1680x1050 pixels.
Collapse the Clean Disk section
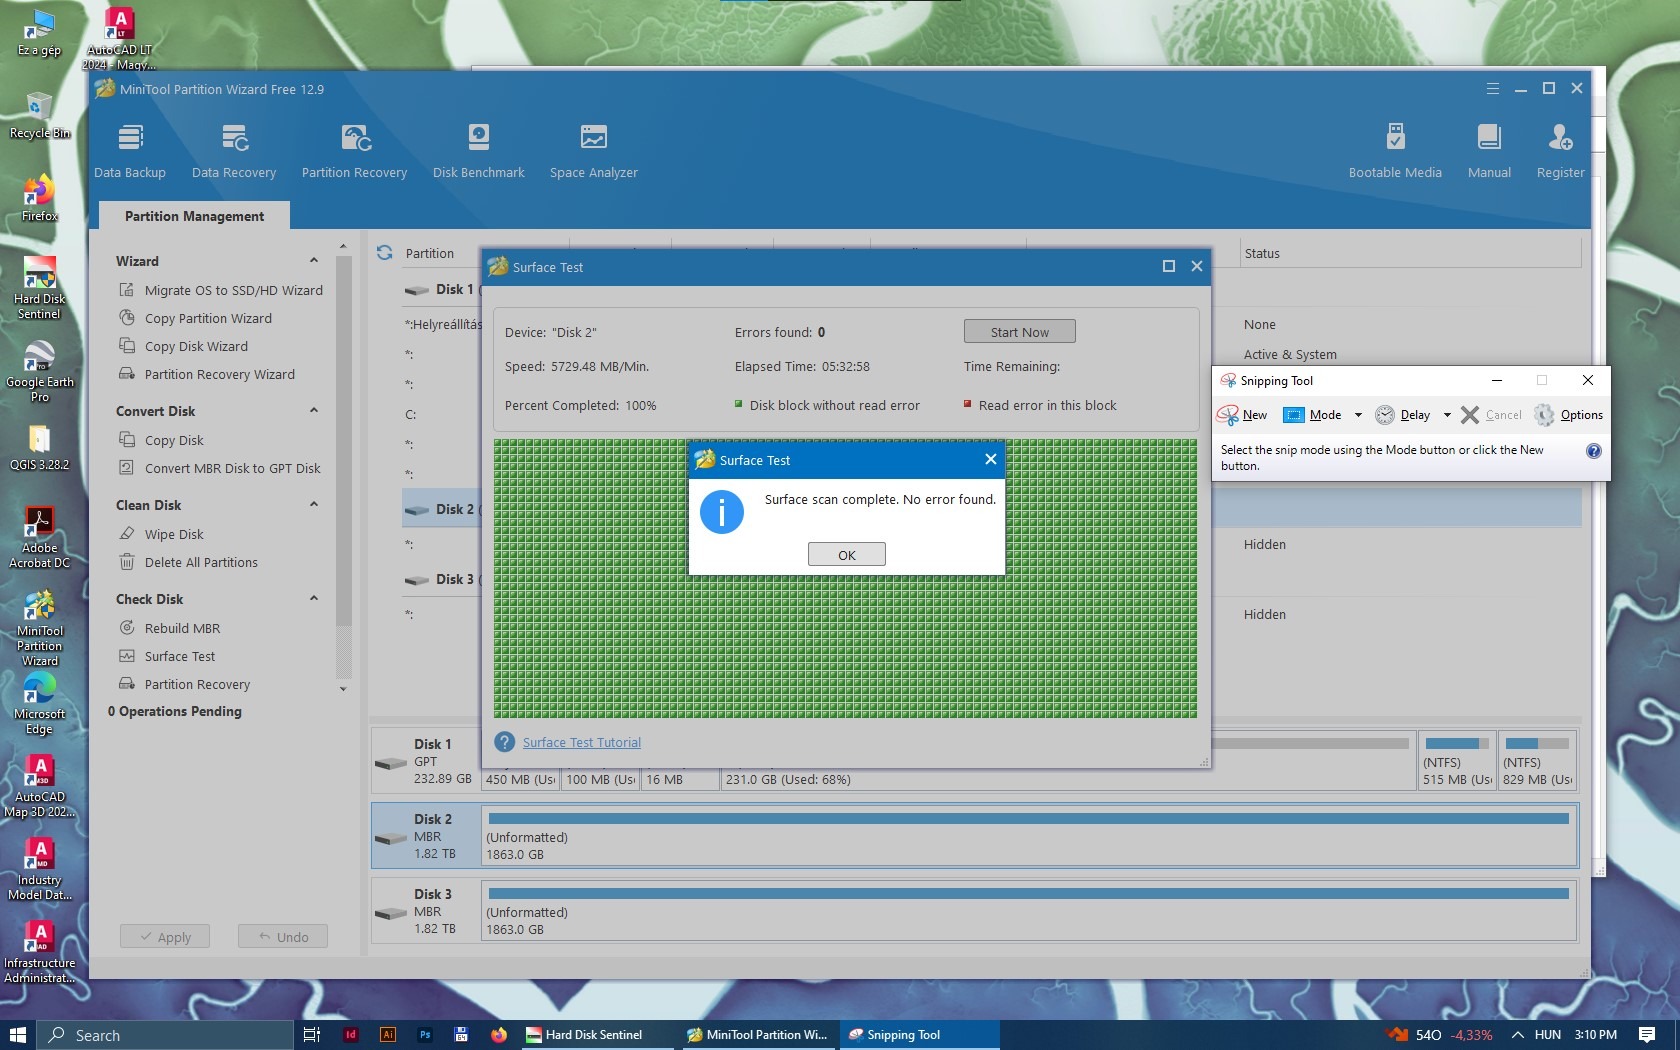314,505
